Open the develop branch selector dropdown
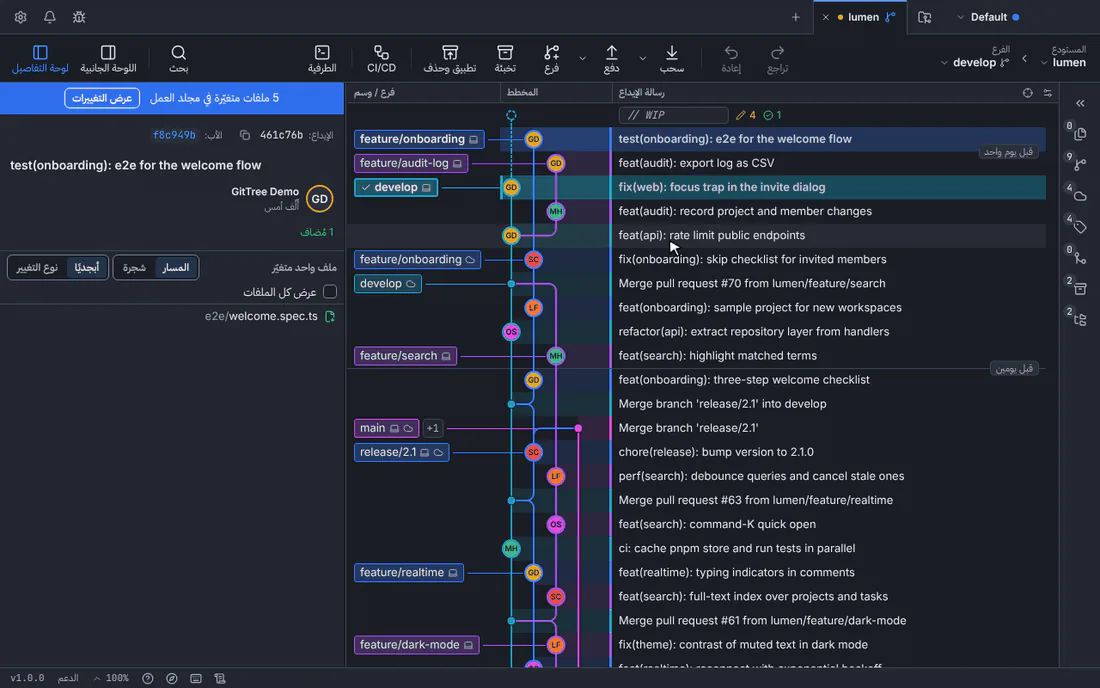The width and height of the screenshot is (1100, 688). pyautogui.click(x=977, y=62)
